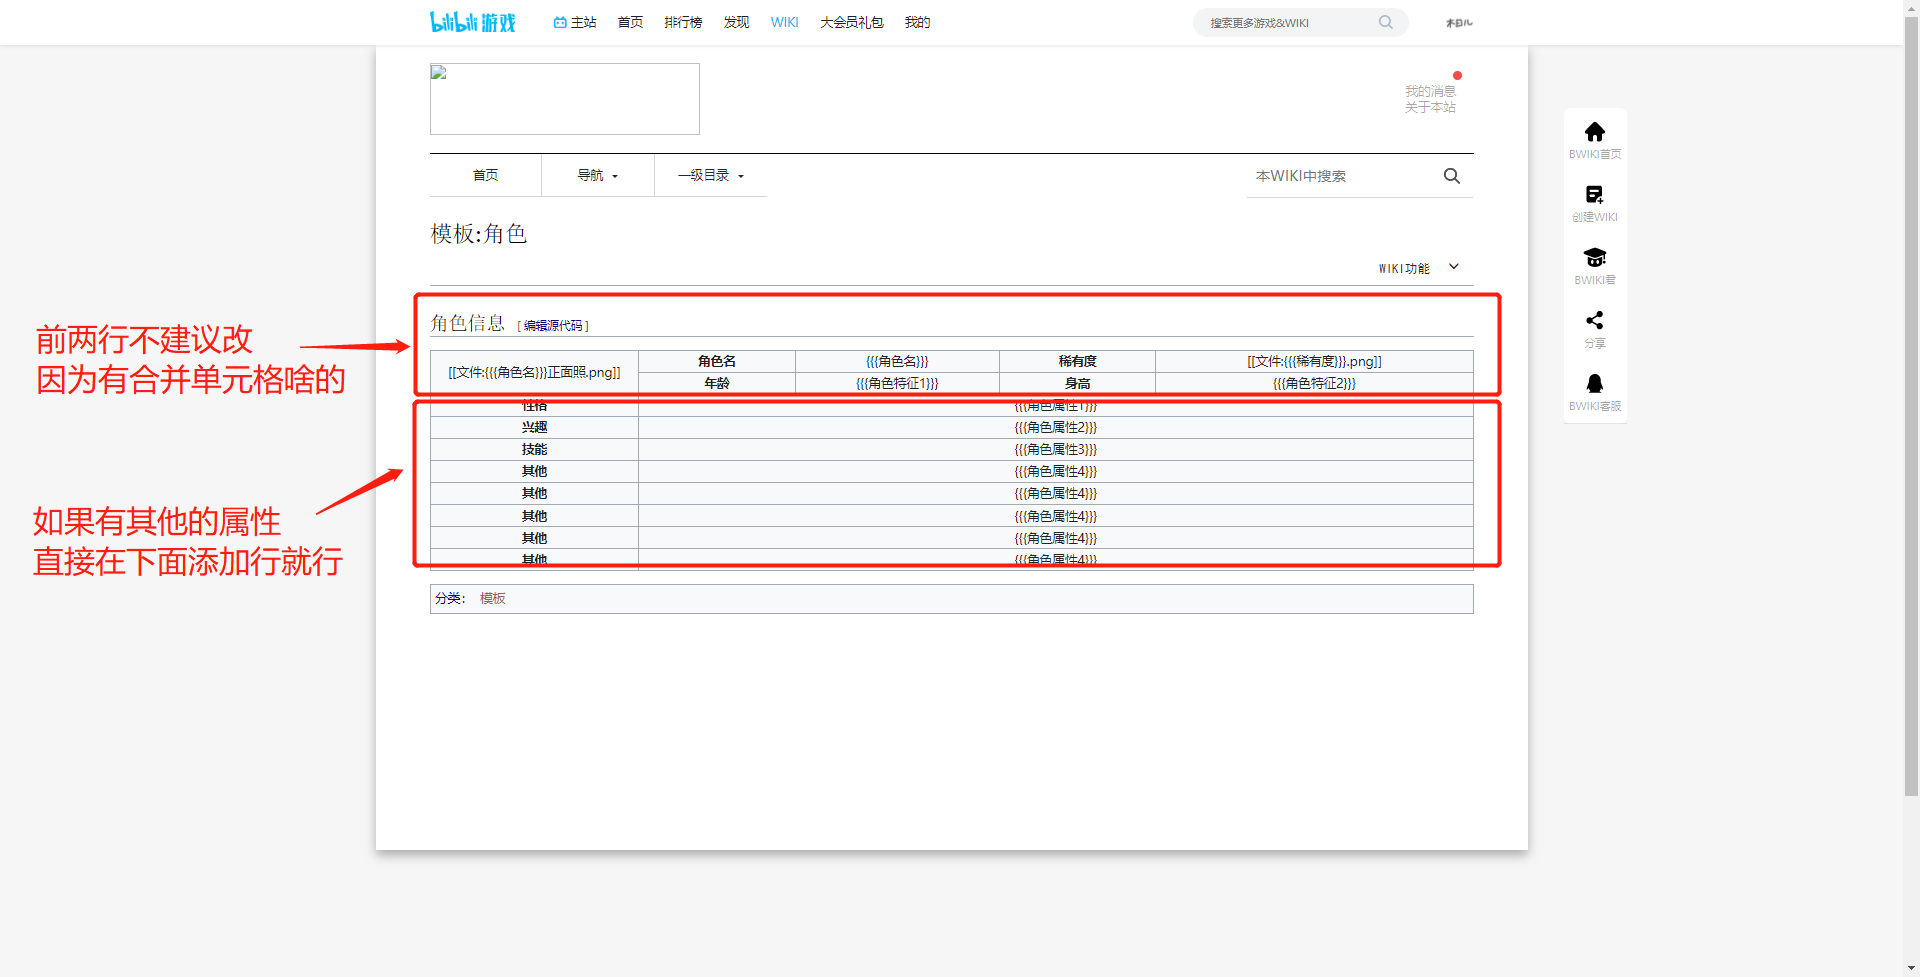Open 我的消息 link
The image size is (1920, 977).
[1430, 91]
